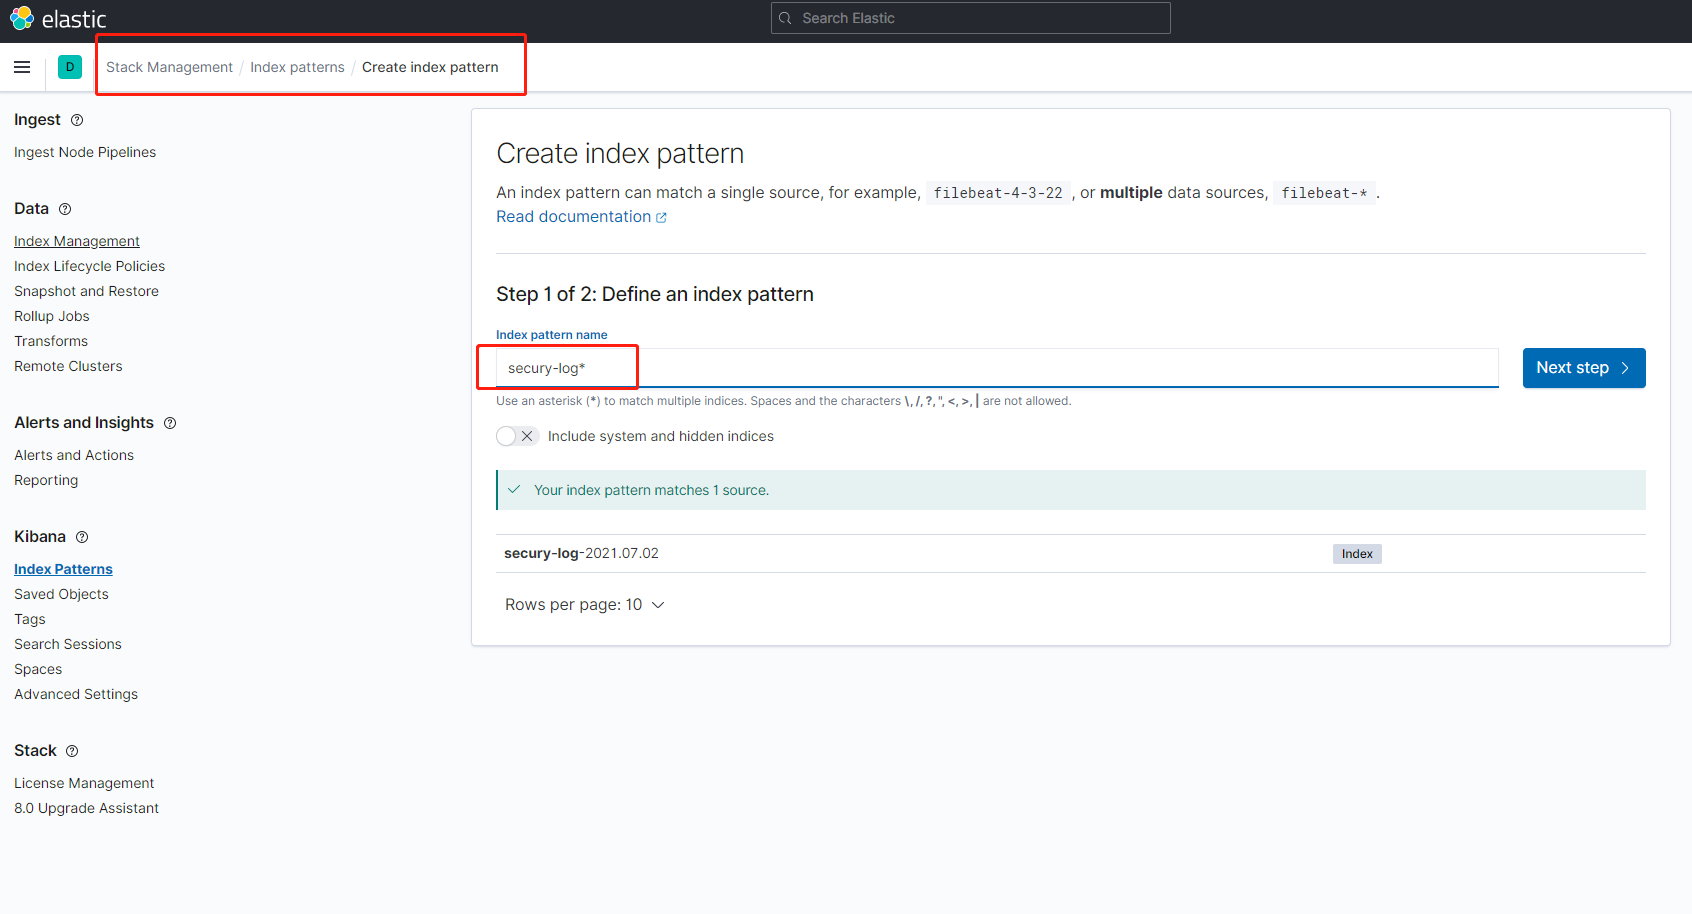Click the Index badge on secury-log row
The width and height of the screenshot is (1692, 914).
click(x=1357, y=554)
